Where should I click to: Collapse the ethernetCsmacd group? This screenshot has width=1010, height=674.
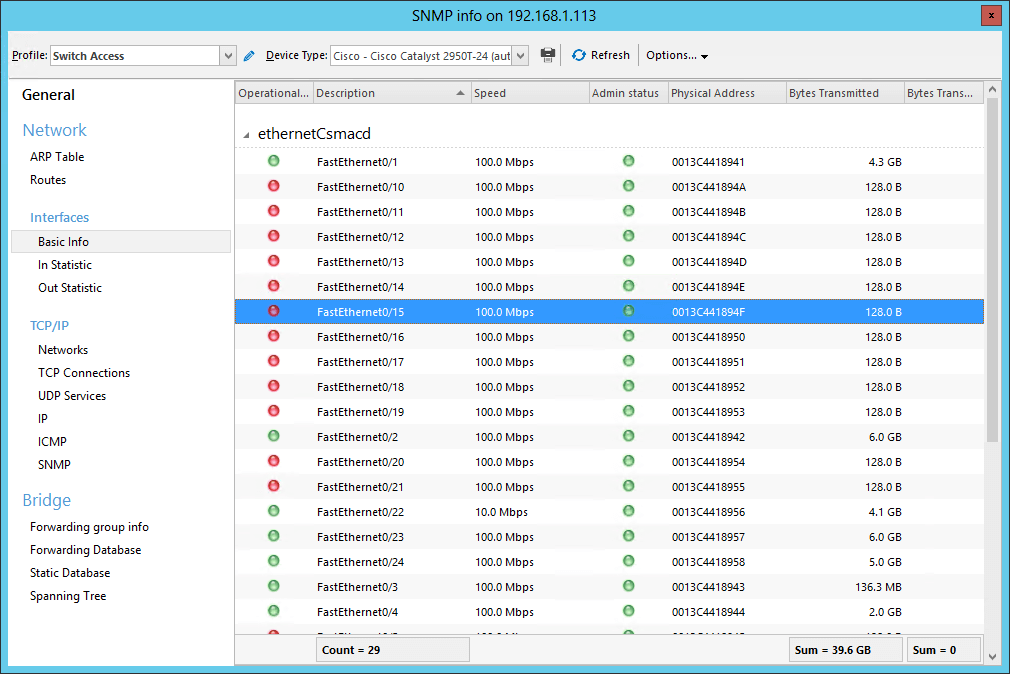tap(246, 135)
